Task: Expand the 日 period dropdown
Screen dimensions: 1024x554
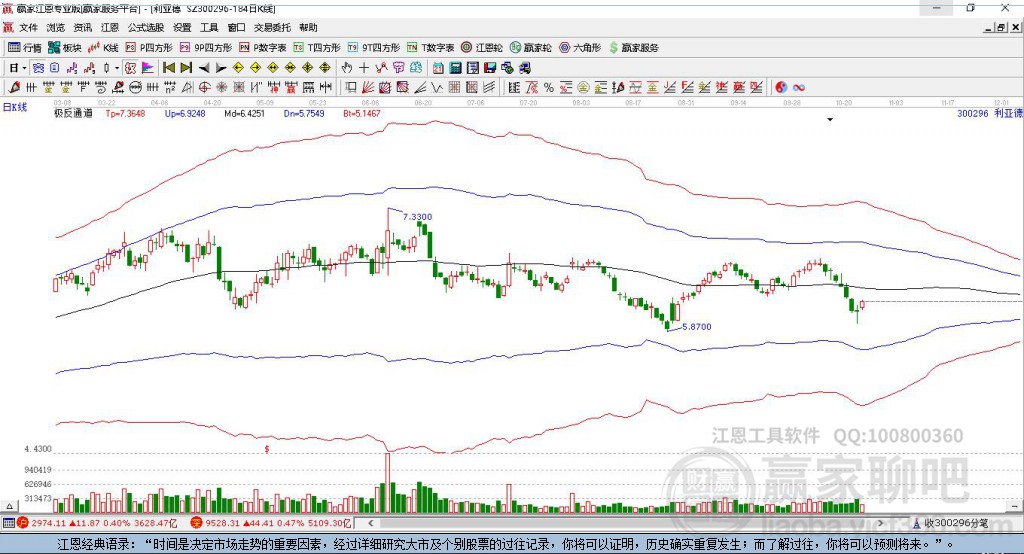Action: [x=24, y=68]
